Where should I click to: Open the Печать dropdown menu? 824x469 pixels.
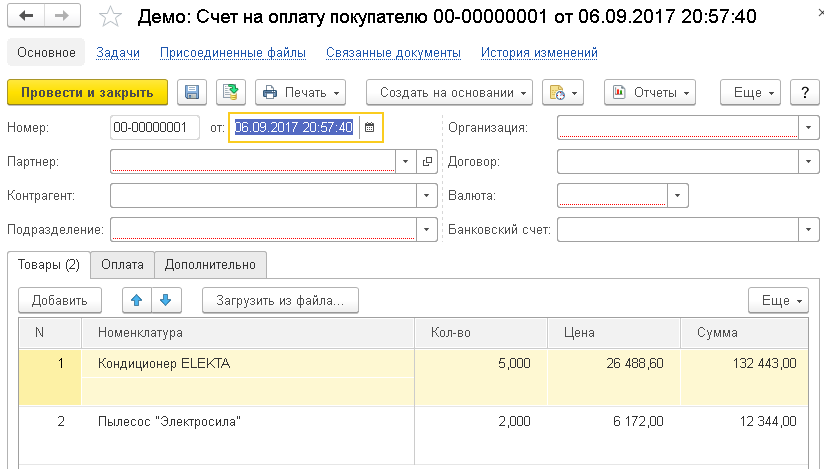pyautogui.click(x=300, y=93)
